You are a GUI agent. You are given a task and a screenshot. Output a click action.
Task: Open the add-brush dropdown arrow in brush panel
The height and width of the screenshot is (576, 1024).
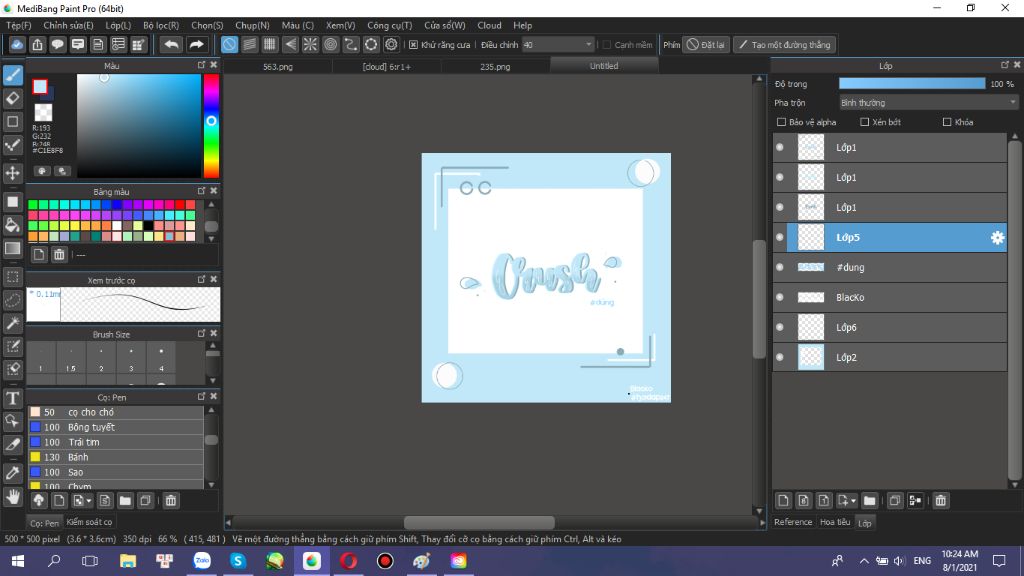coord(90,500)
